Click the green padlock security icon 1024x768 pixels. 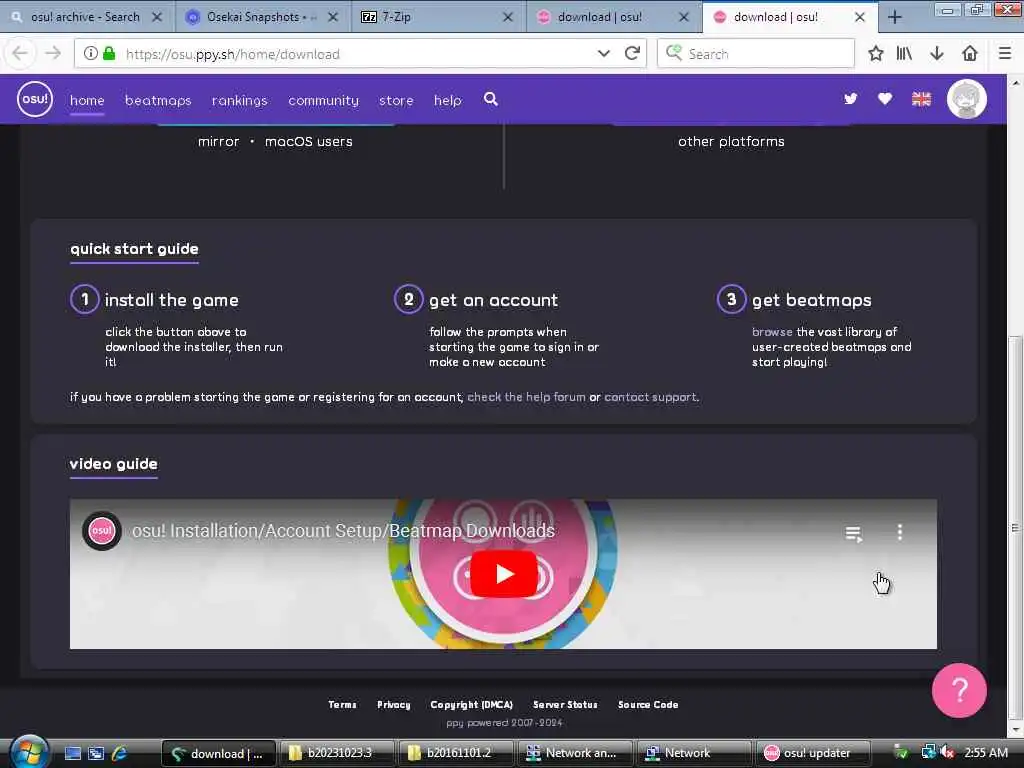click(109, 54)
